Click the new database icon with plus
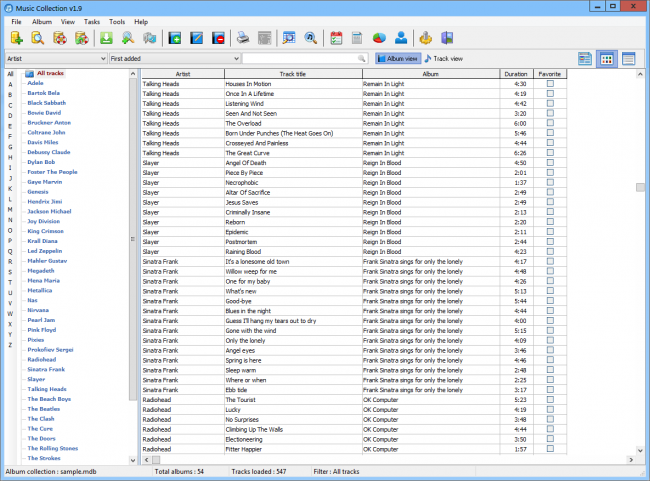This screenshot has height=481, width=650. point(17,38)
